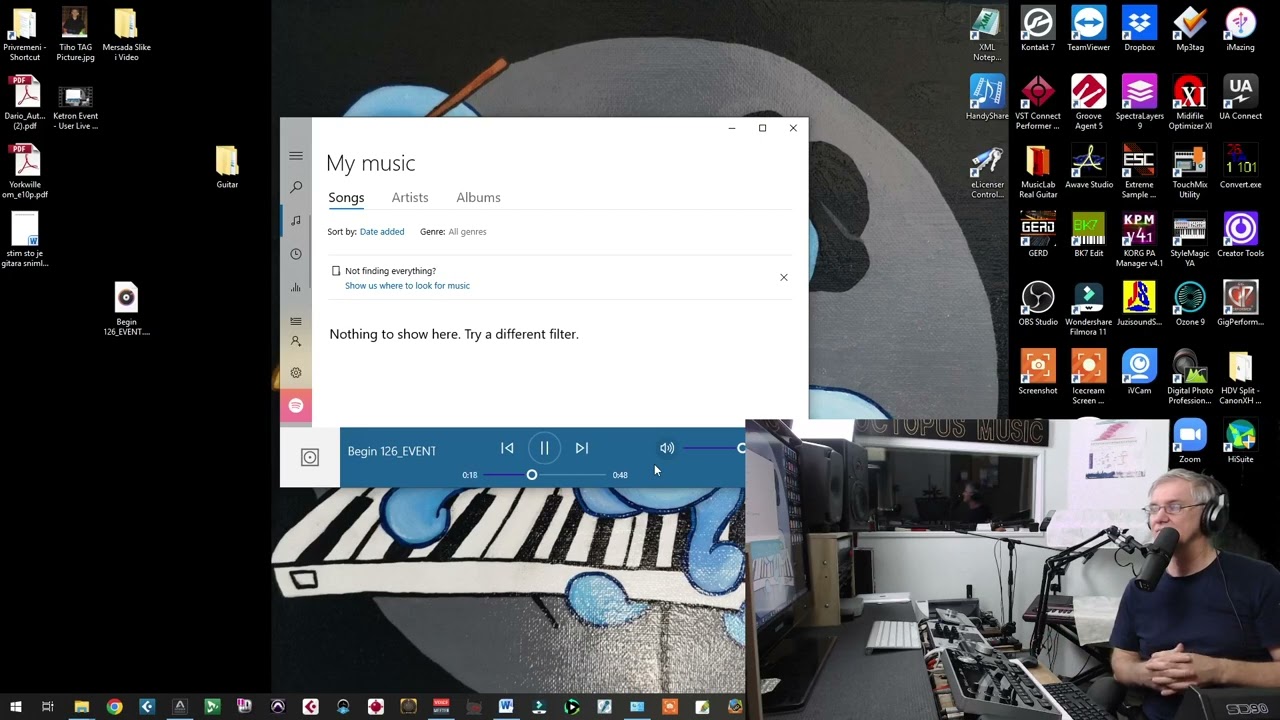This screenshot has width=1280, height=720.
Task: Click the Begin 126_EVENT track title in player
Action: pyautogui.click(x=392, y=451)
